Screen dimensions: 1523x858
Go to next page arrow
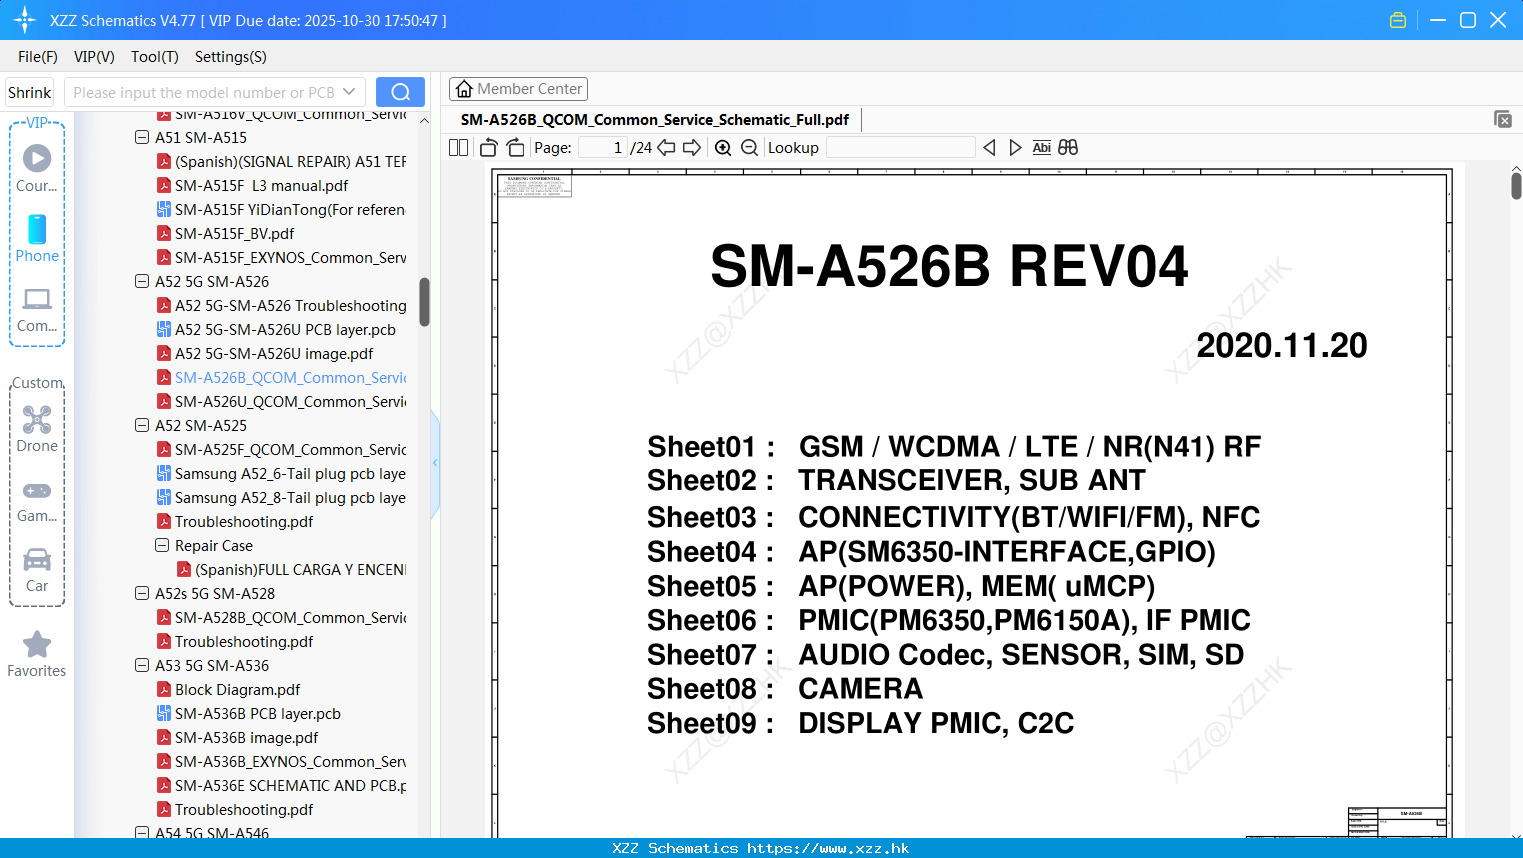pyautogui.click(x=691, y=148)
